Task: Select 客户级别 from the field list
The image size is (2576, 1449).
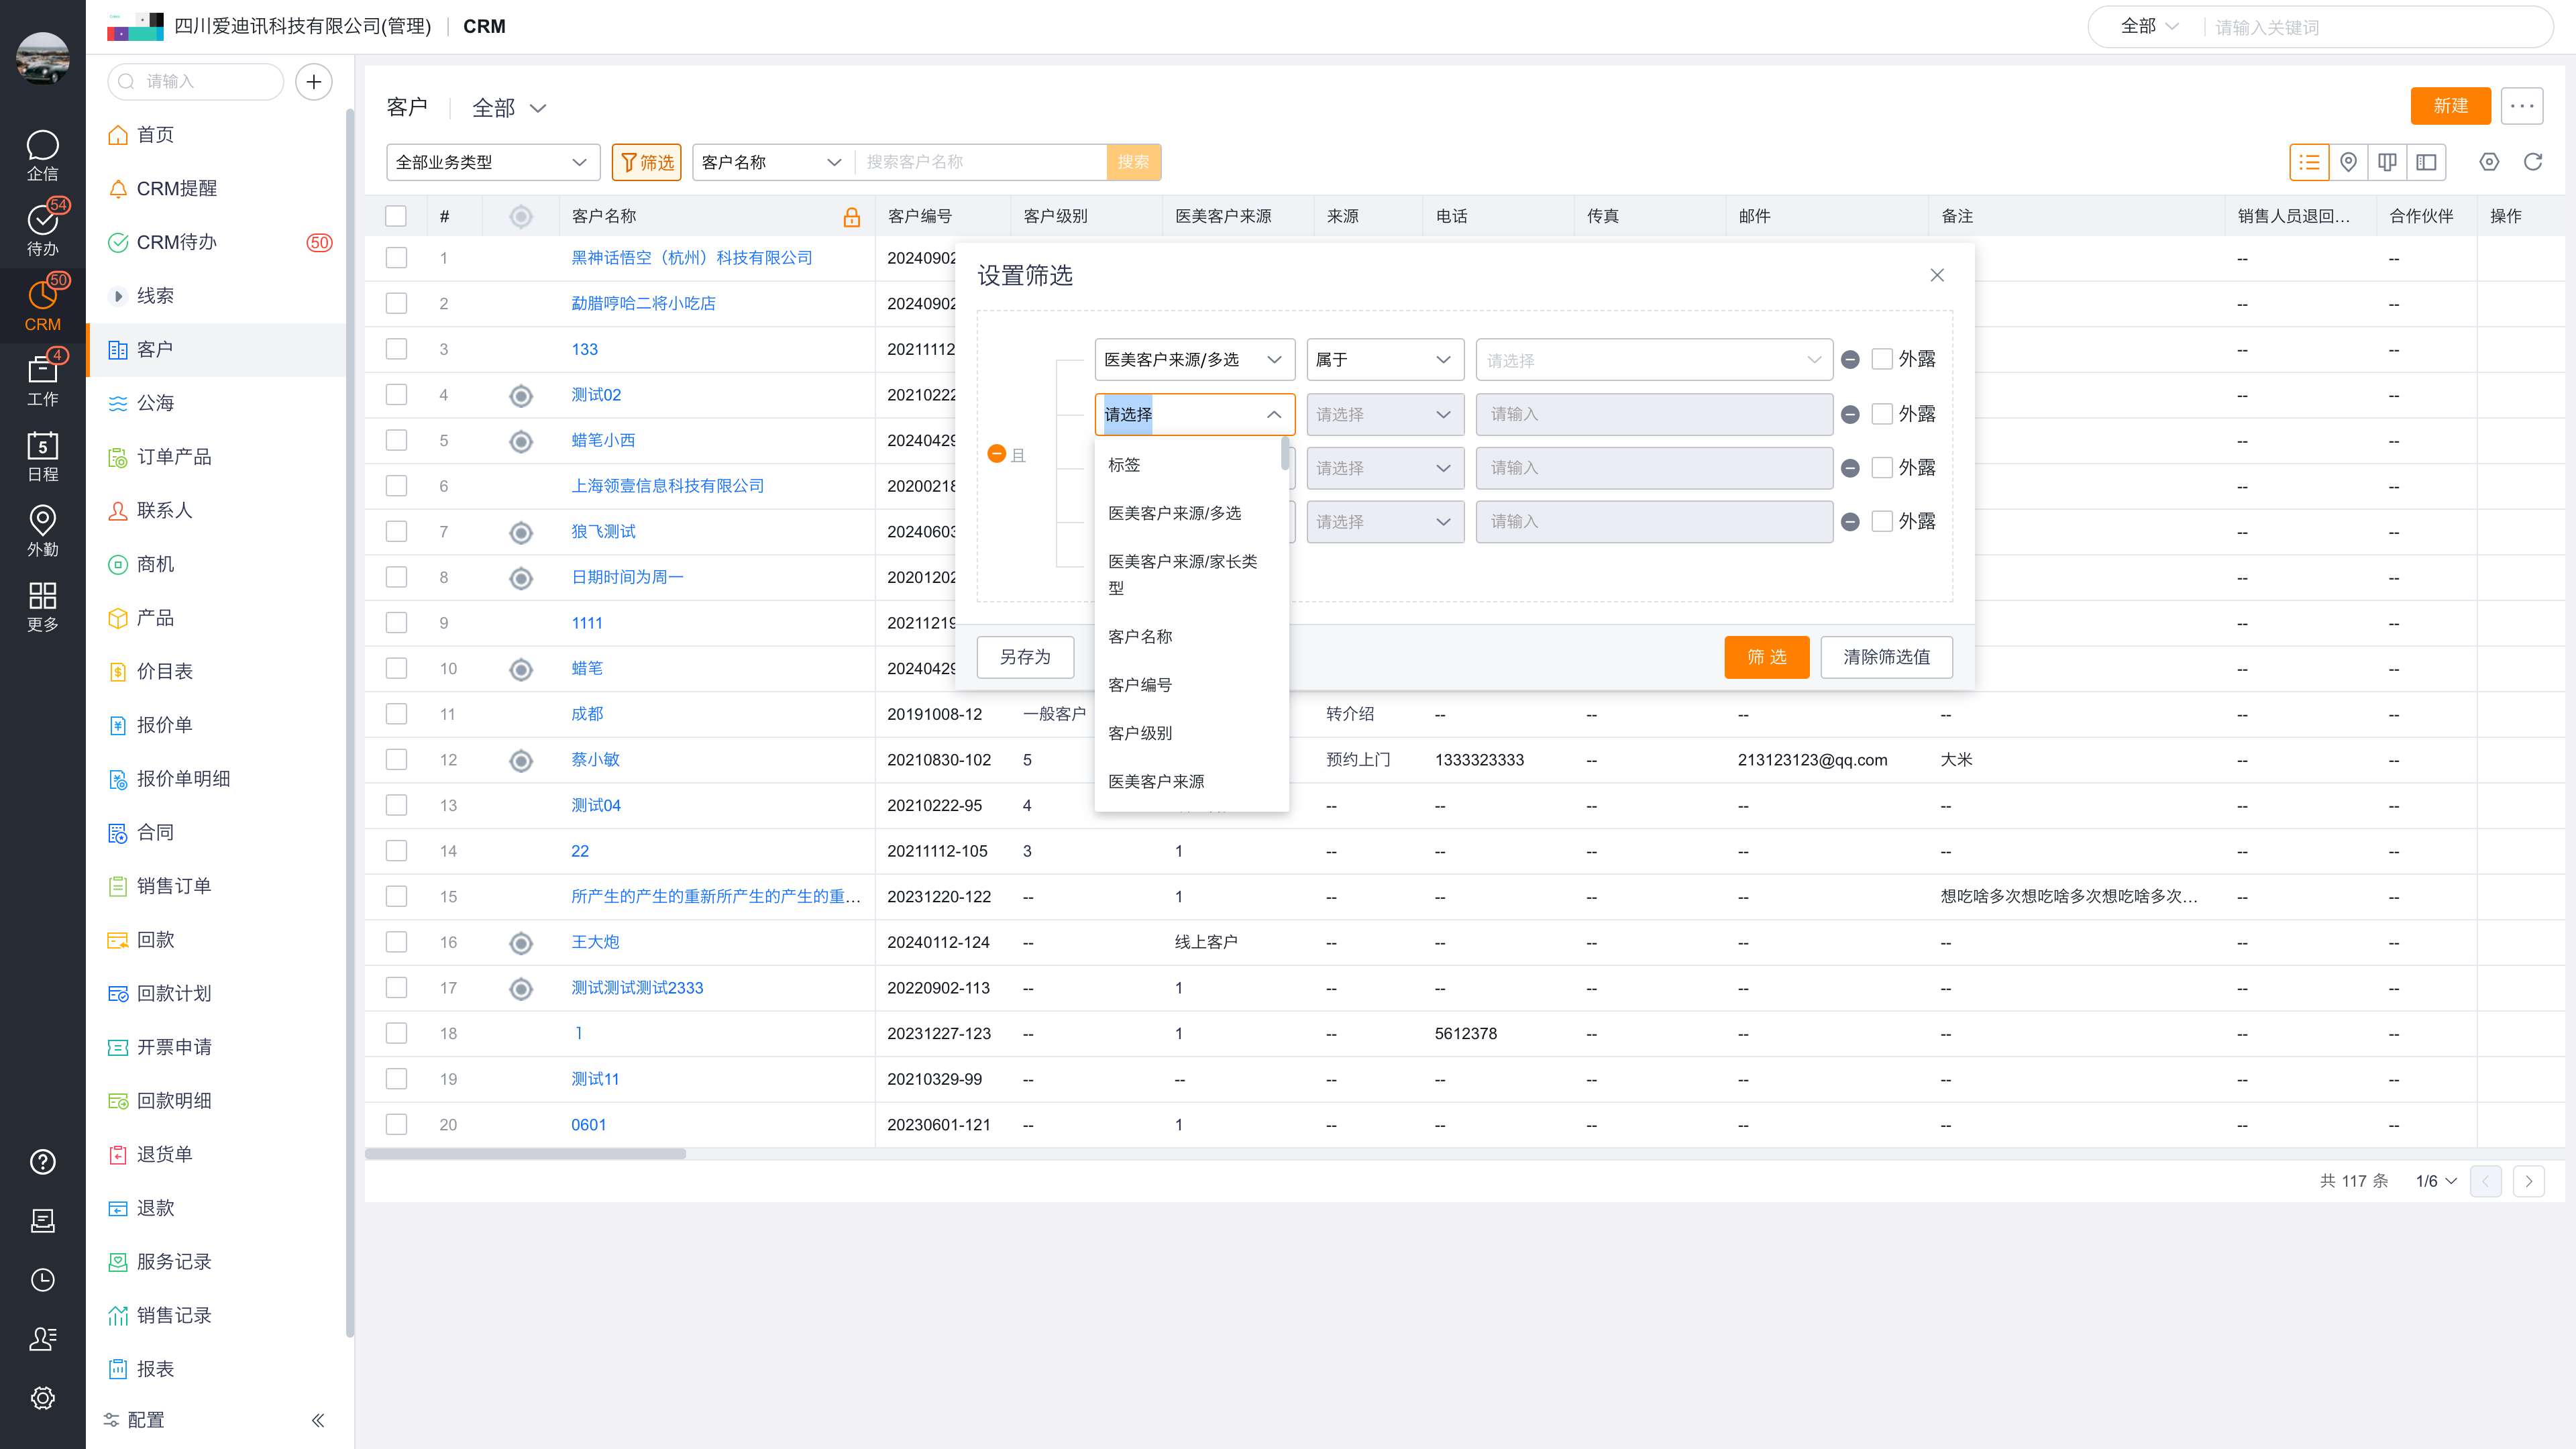Action: (1190, 733)
